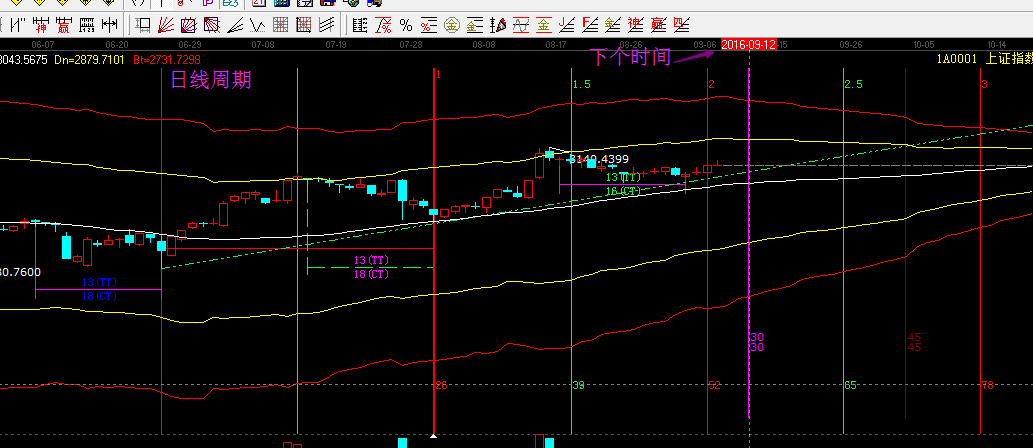Select the olive 金 with horizontal lines

[x=475, y=25]
